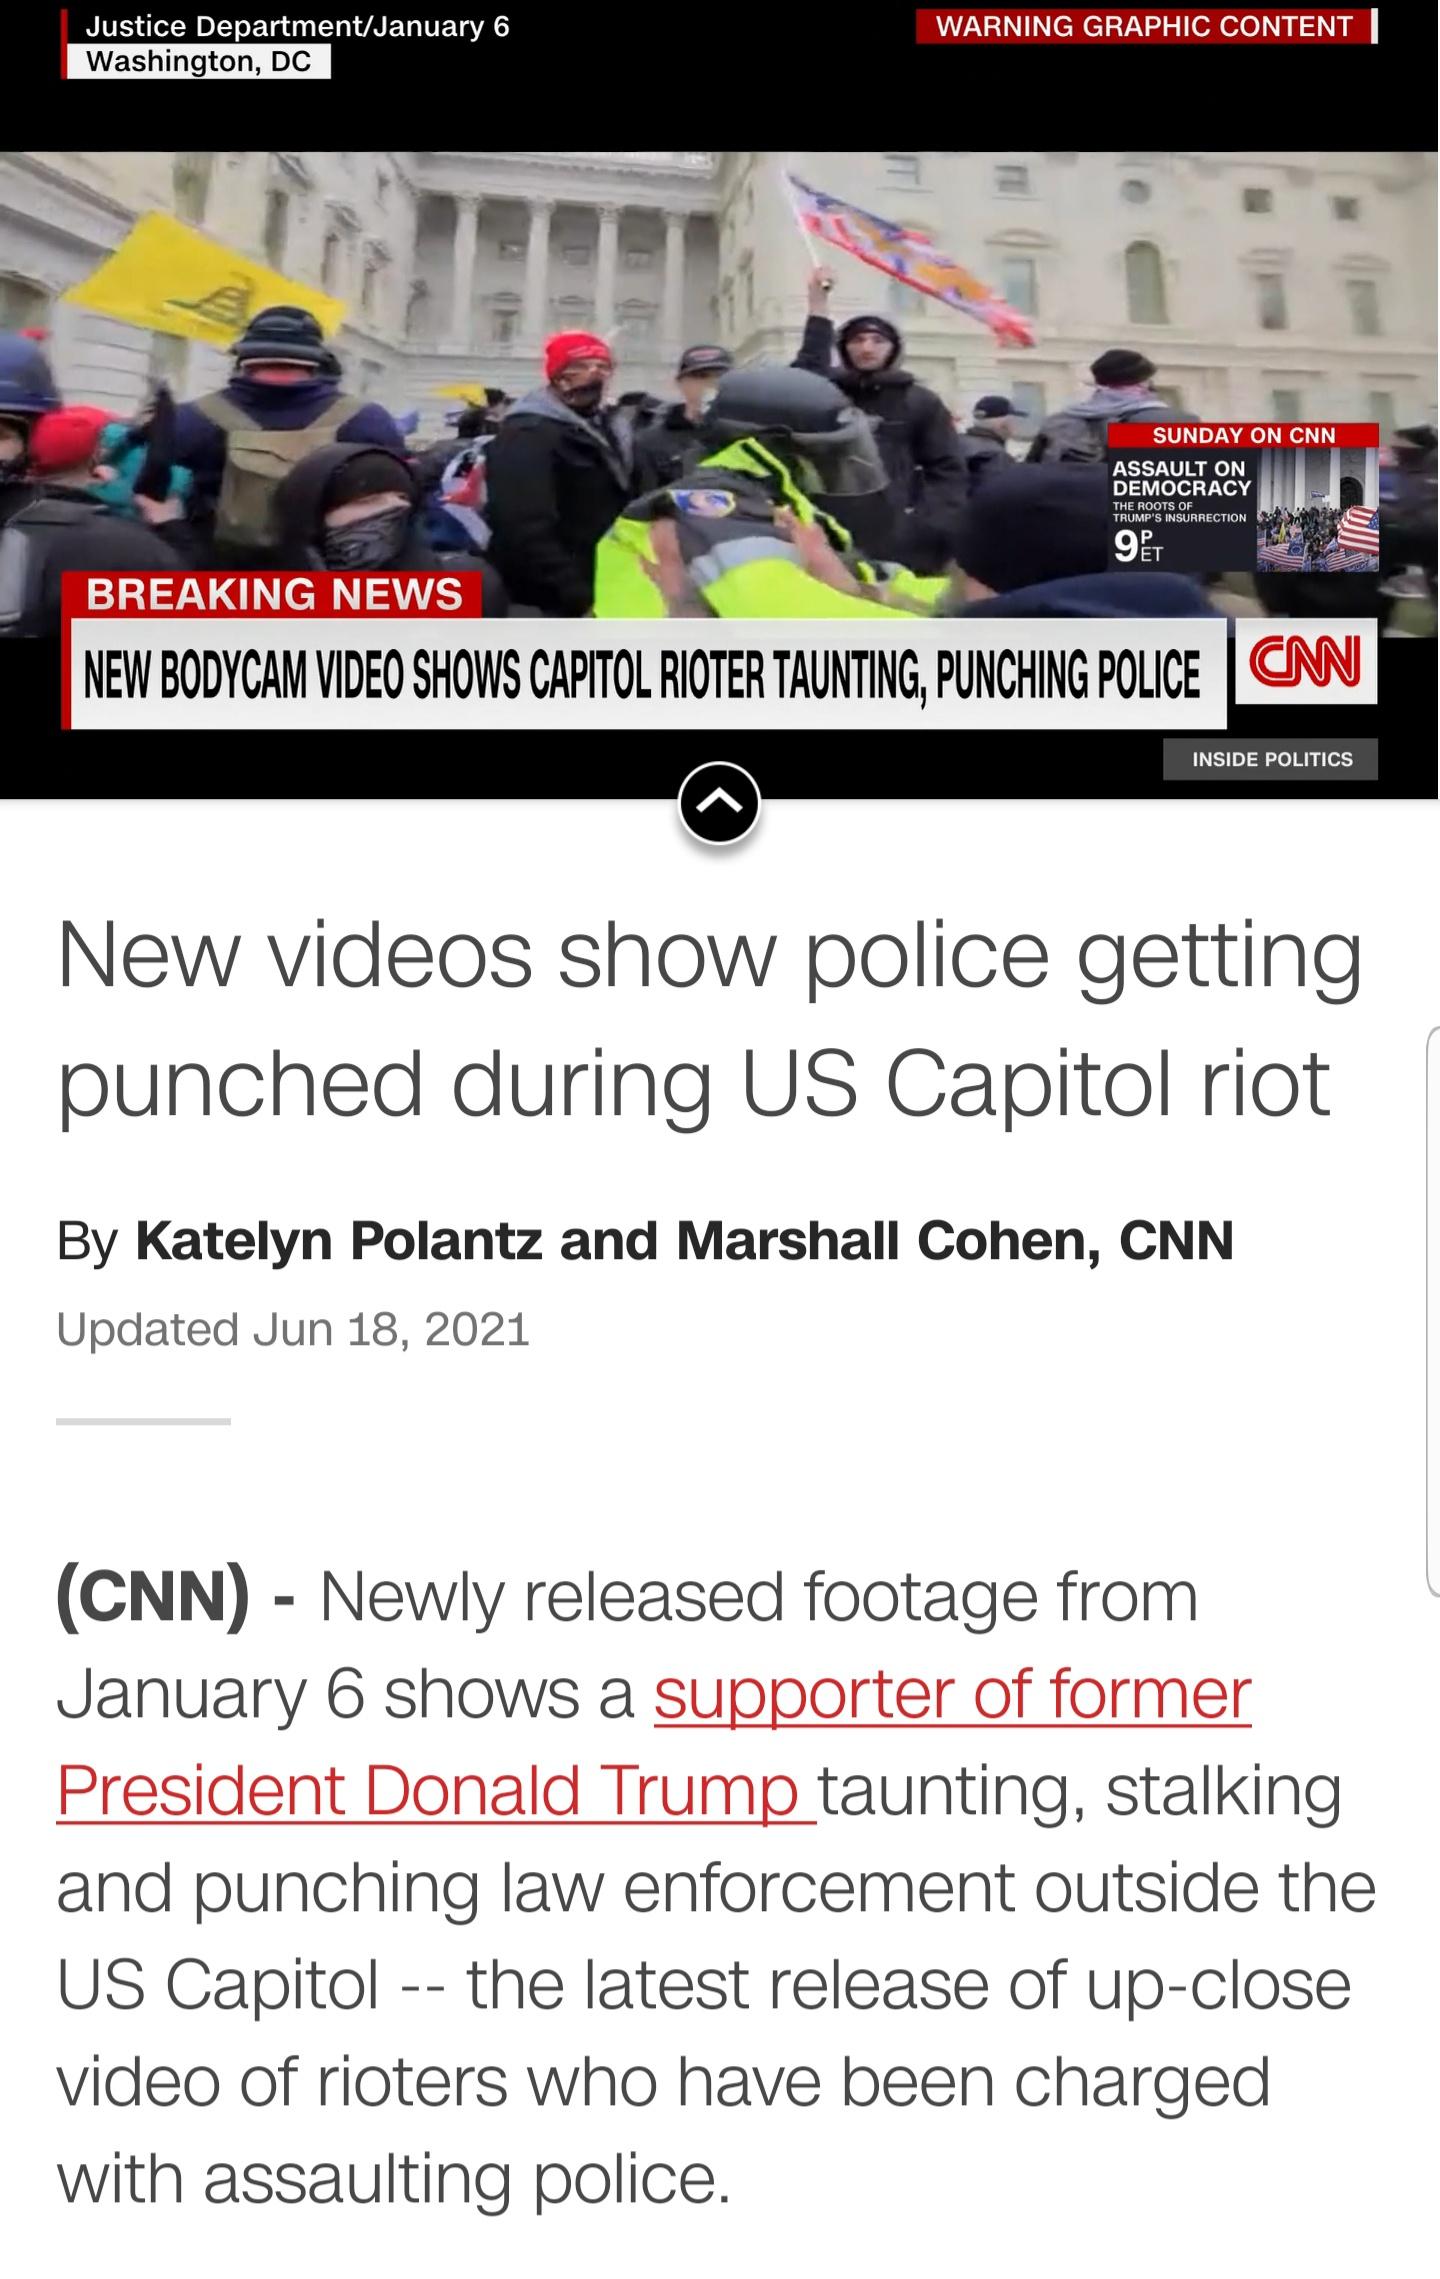Tap the WARNING GRAPHIC CONTENT label
Screen dimensions: 1440x2279
(1145, 26)
